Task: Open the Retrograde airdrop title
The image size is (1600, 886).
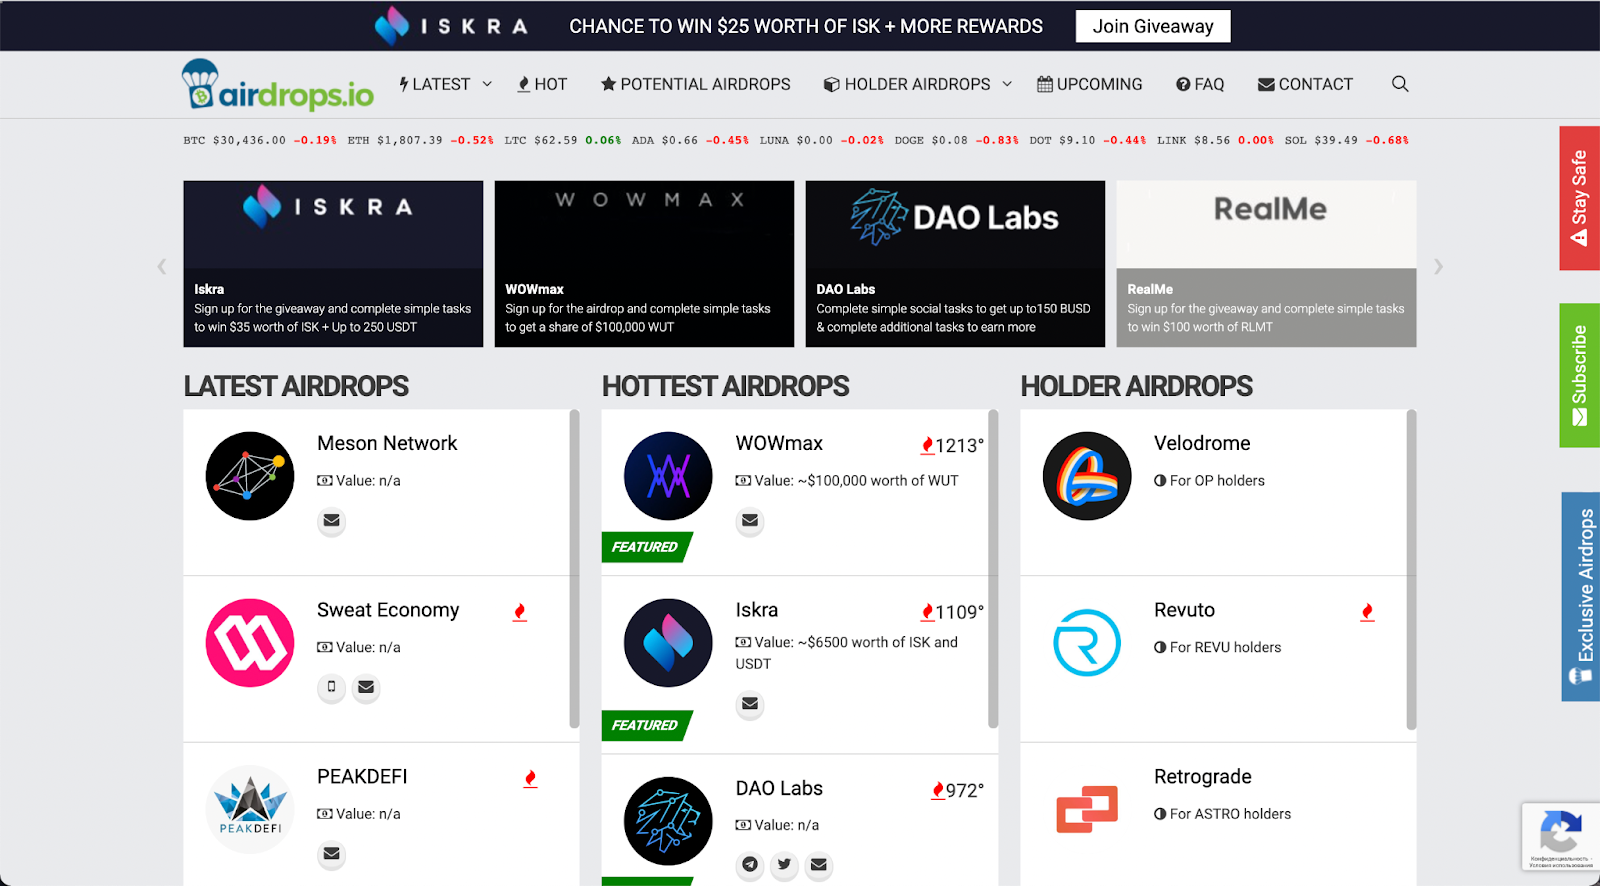Action: click(x=1203, y=777)
